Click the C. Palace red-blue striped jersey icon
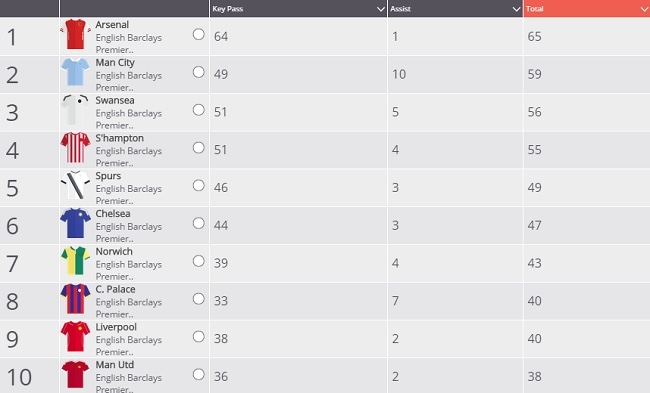This screenshot has width=650, height=393. coord(75,298)
